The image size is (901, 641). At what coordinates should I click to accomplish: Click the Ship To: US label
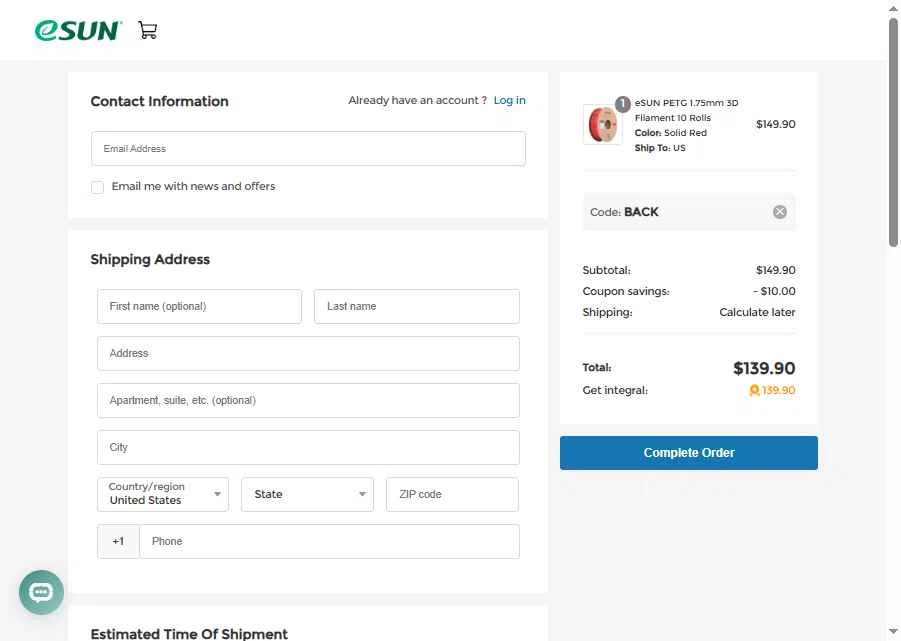tap(660, 148)
